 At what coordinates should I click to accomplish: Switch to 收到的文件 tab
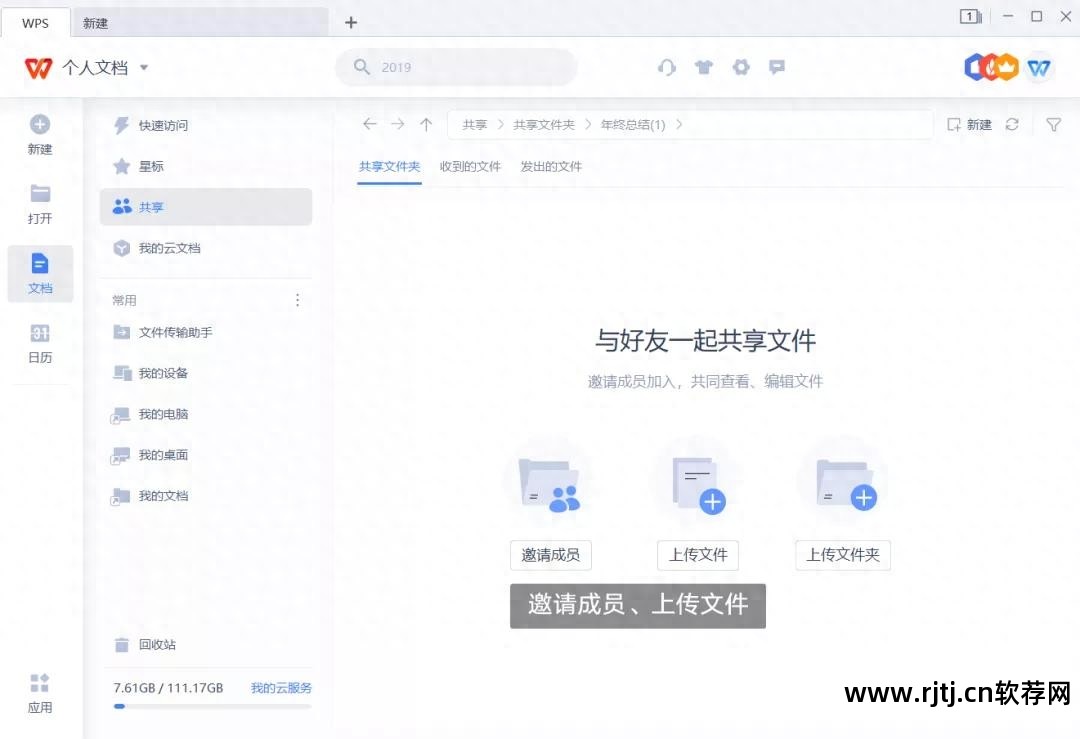470,166
